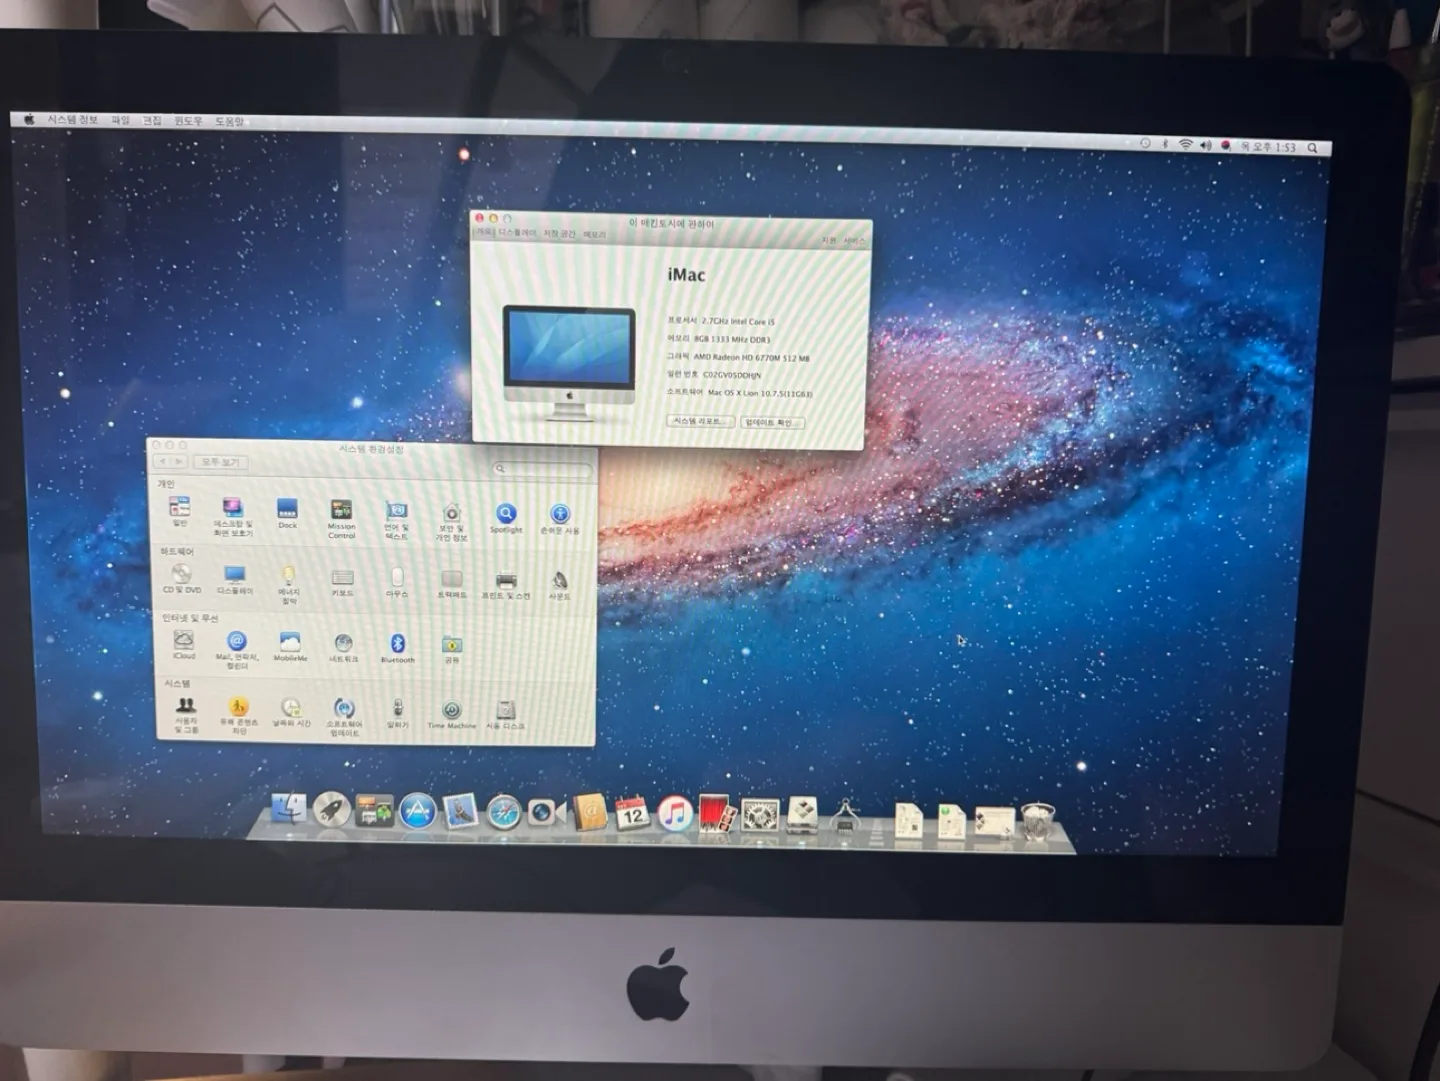The height and width of the screenshot is (1081, 1440).
Task: Open Universal Access (손쉬운 사용) pane
Action: [560, 520]
